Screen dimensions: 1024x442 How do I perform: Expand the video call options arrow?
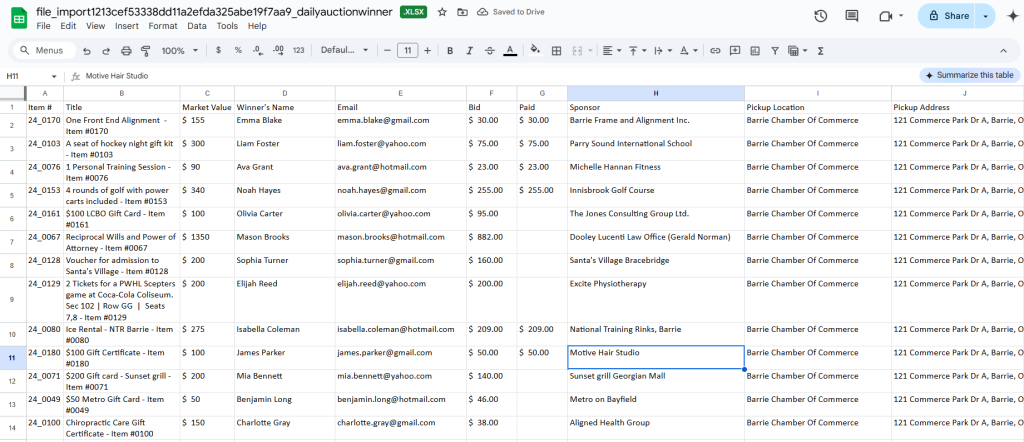tap(901, 16)
